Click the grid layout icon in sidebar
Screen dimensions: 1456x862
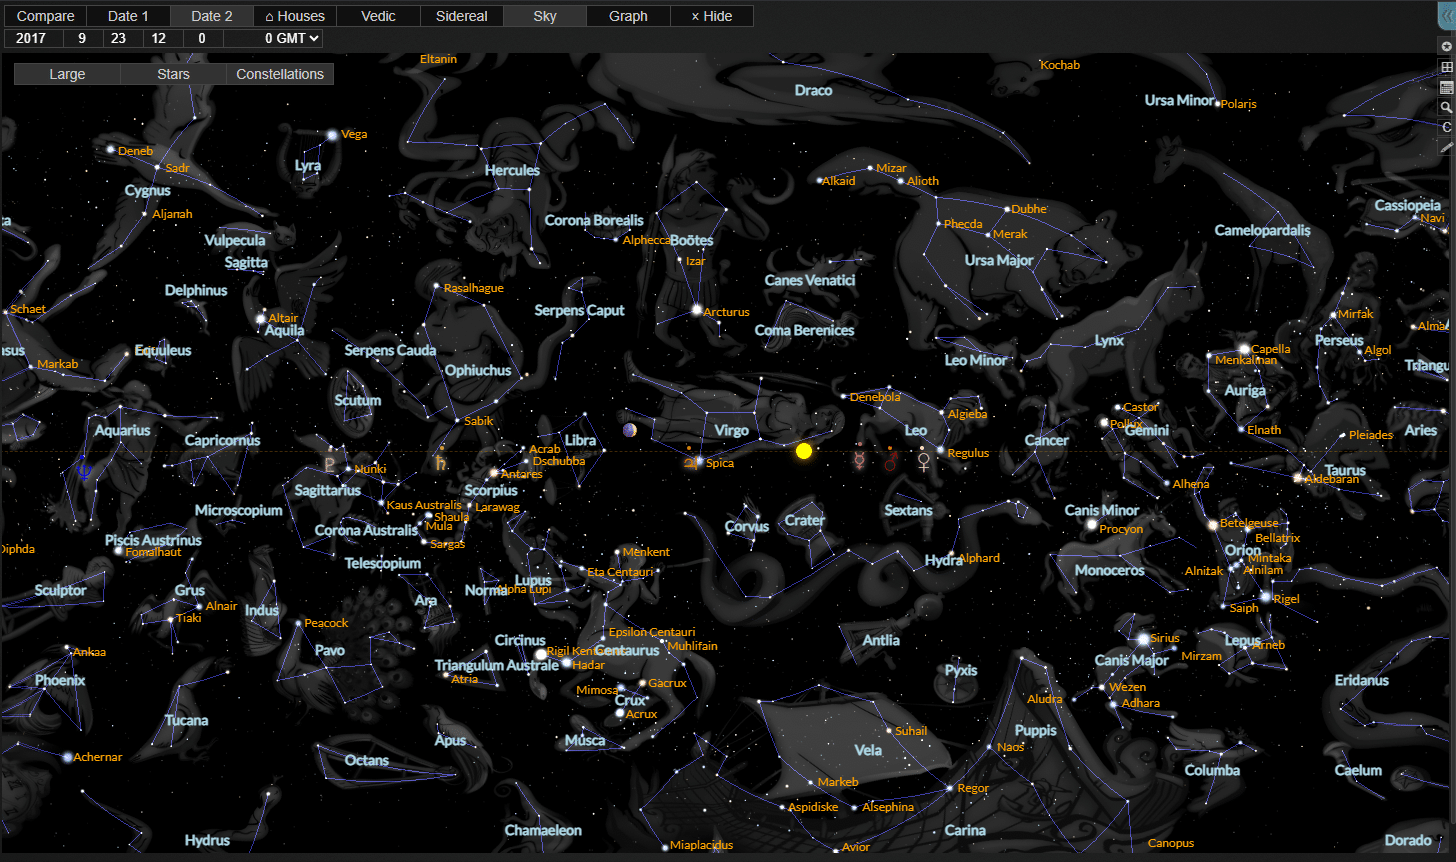point(1446,67)
